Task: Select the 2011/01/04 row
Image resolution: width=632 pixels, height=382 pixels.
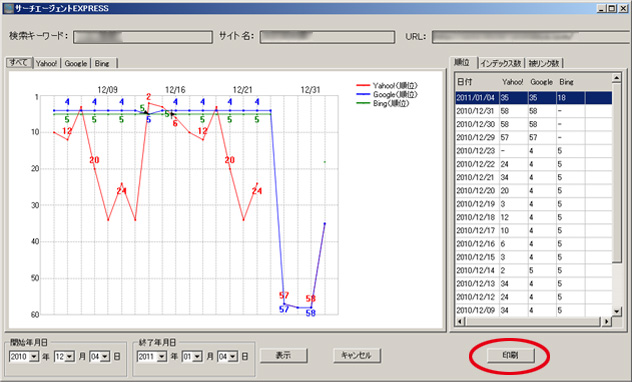Action: [534, 98]
